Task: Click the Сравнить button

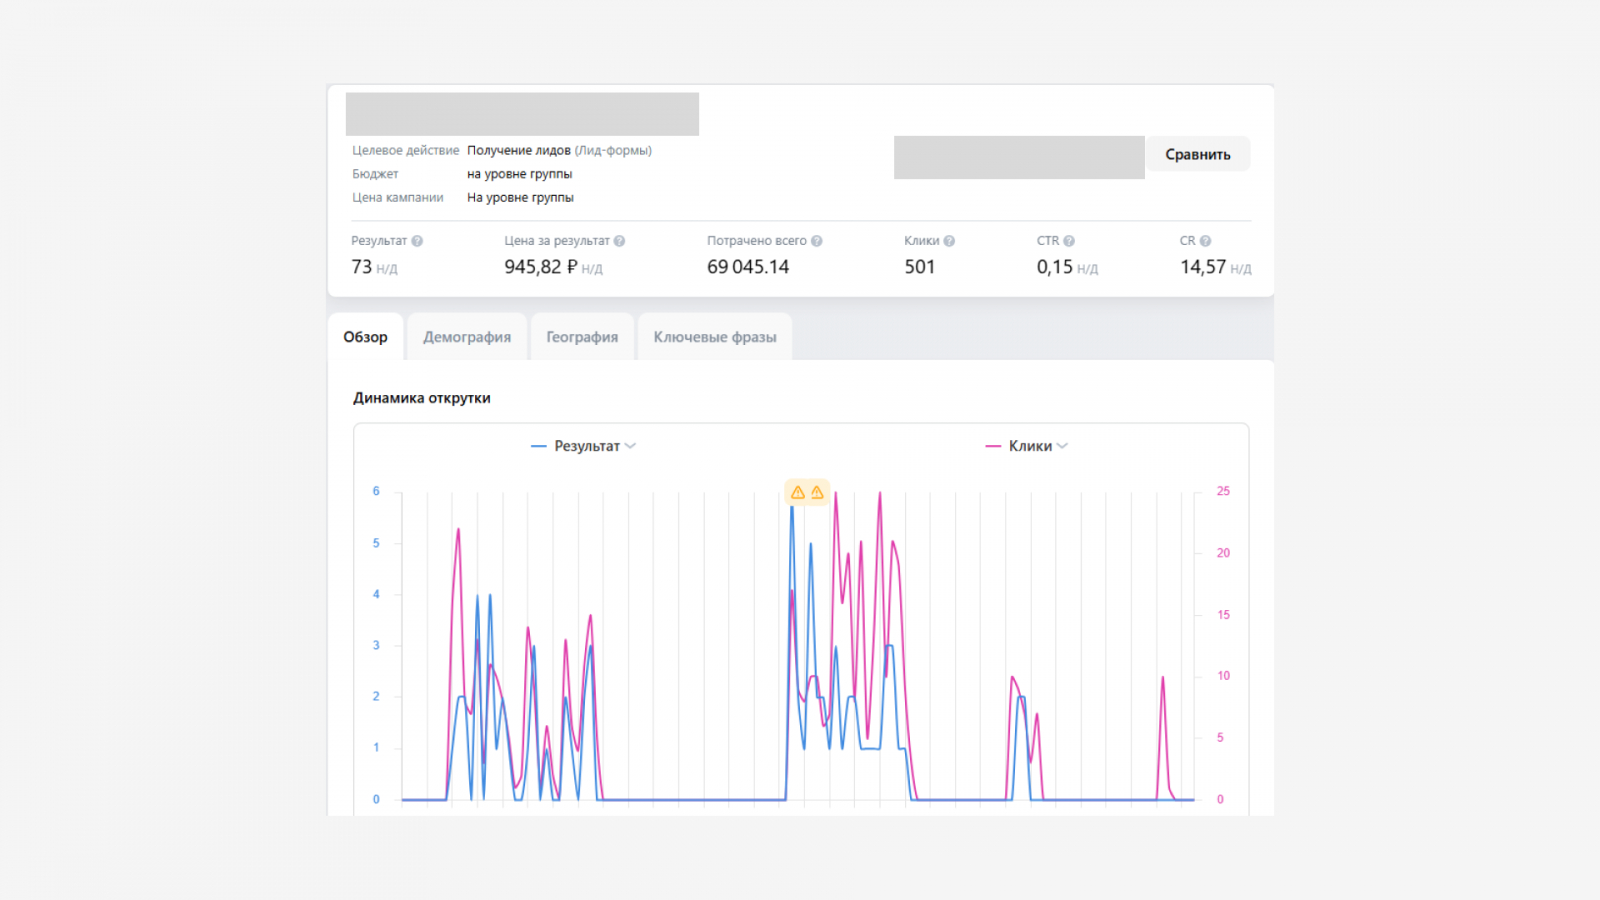Action: click(x=1198, y=154)
